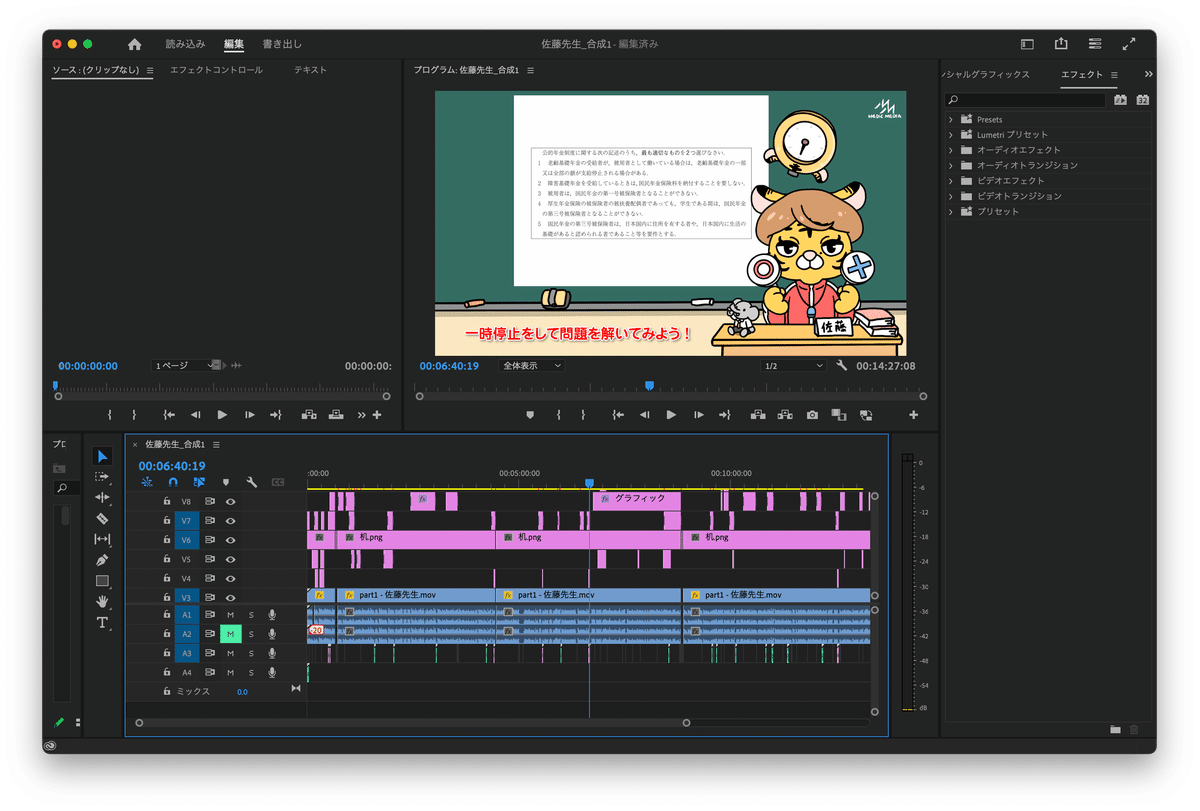
Task: Go to In point in Program monitor
Action: pos(617,415)
